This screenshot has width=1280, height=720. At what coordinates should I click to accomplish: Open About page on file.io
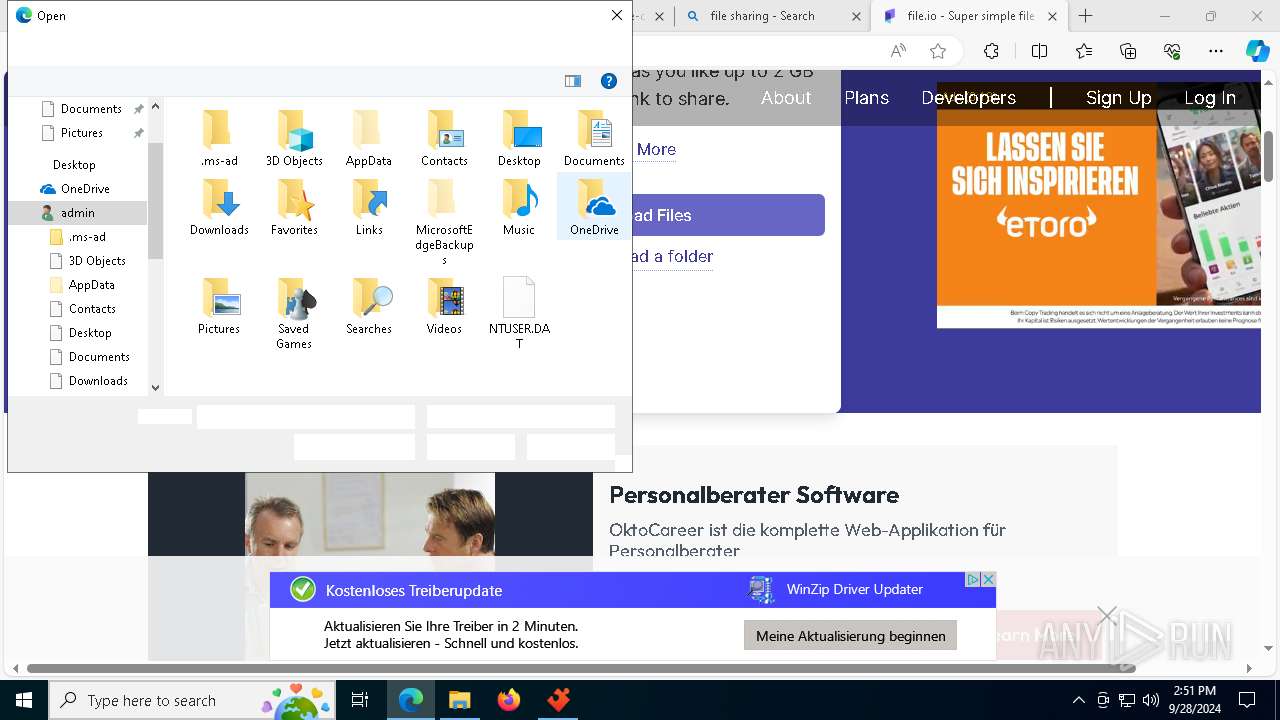tap(786, 97)
